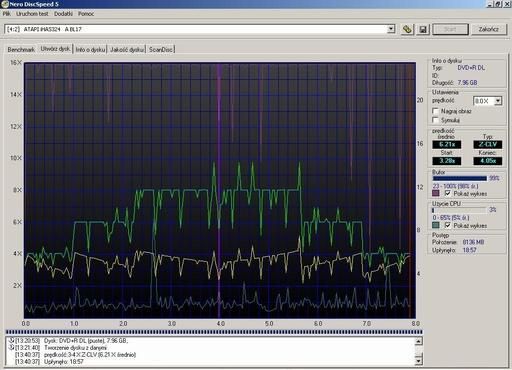Click the 7.96 GB disc length value
Image resolution: width=512 pixels, height=370 pixels.
tap(467, 82)
